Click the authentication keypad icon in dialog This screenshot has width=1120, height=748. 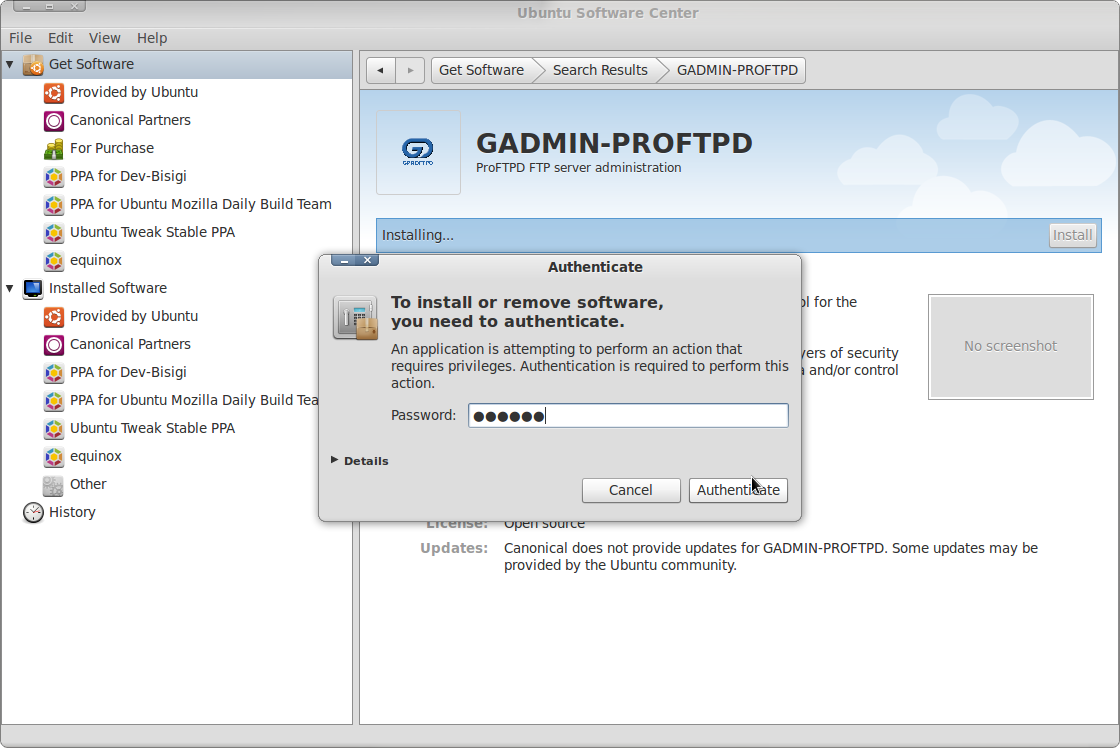point(355,317)
